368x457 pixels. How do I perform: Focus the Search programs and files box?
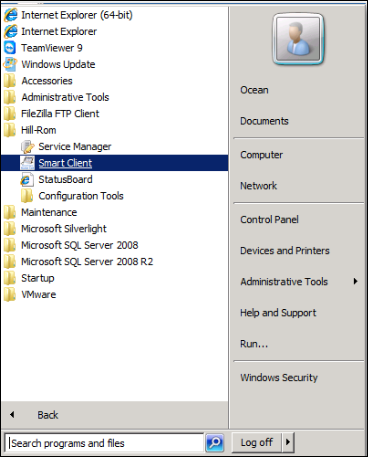tap(104, 443)
